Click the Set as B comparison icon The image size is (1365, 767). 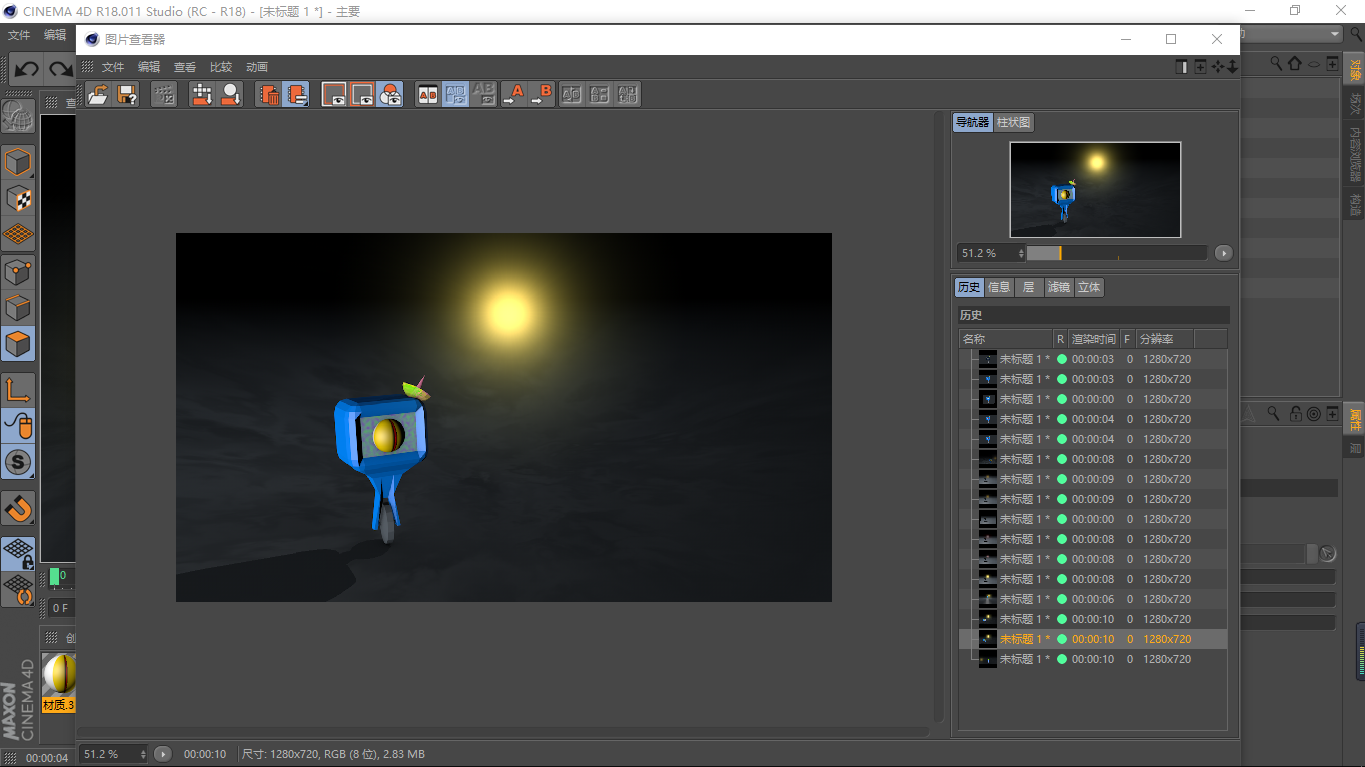[541, 95]
